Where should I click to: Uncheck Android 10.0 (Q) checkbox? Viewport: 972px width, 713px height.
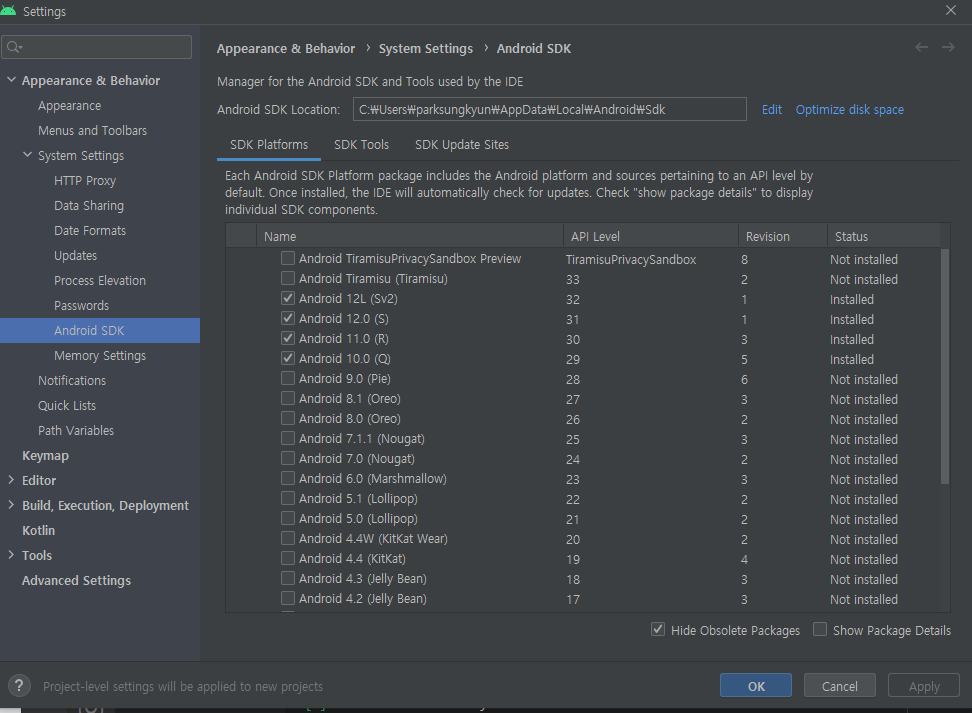coord(288,358)
